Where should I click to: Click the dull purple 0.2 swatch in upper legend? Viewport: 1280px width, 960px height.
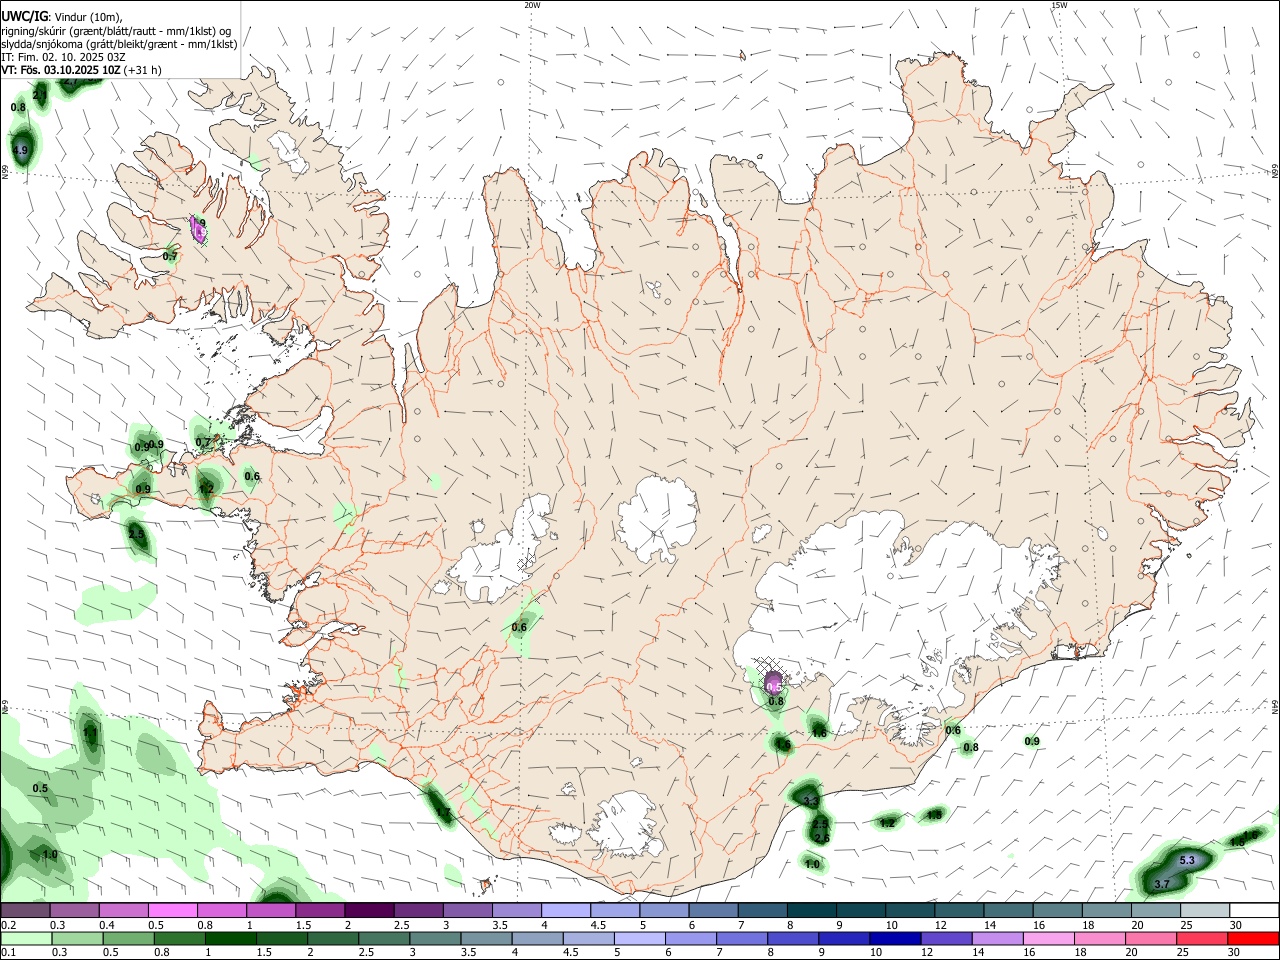(x=25, y=911)
